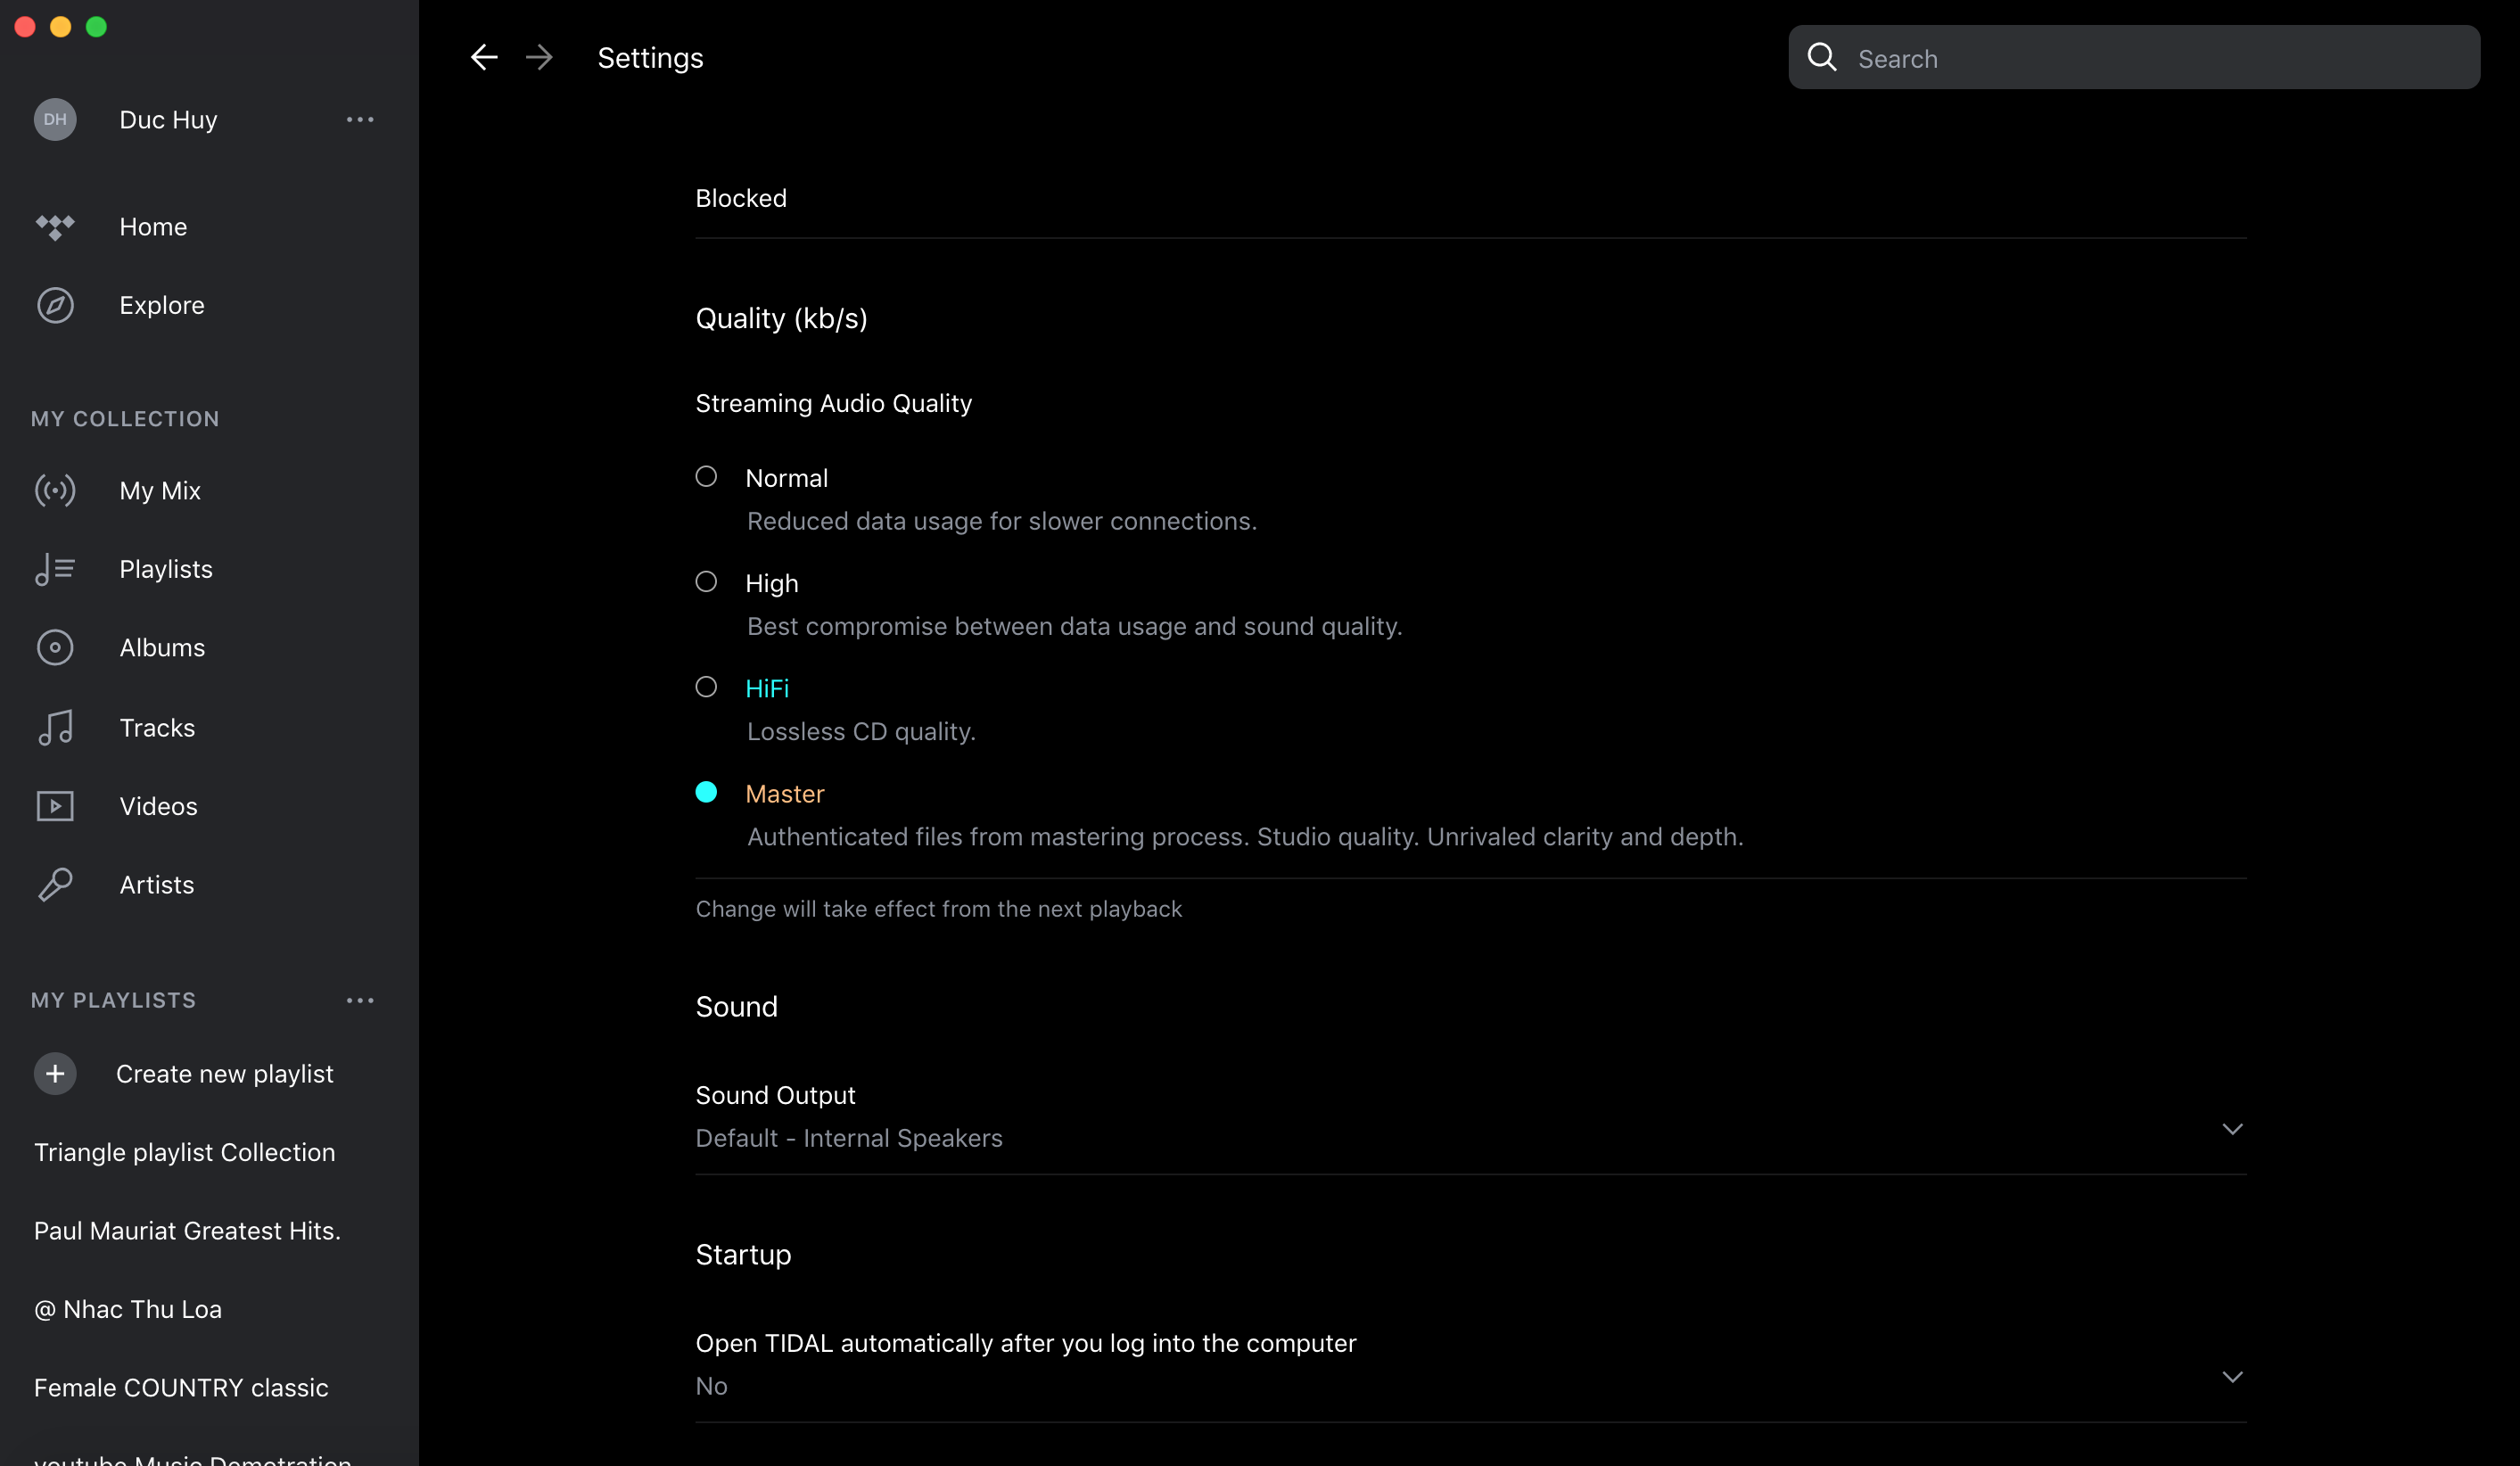Click the TIDAL Home logo icon
Image resolution: width=2520 pixels, height=1466 pixels.
pyautogui.click(x=55, y=227)
